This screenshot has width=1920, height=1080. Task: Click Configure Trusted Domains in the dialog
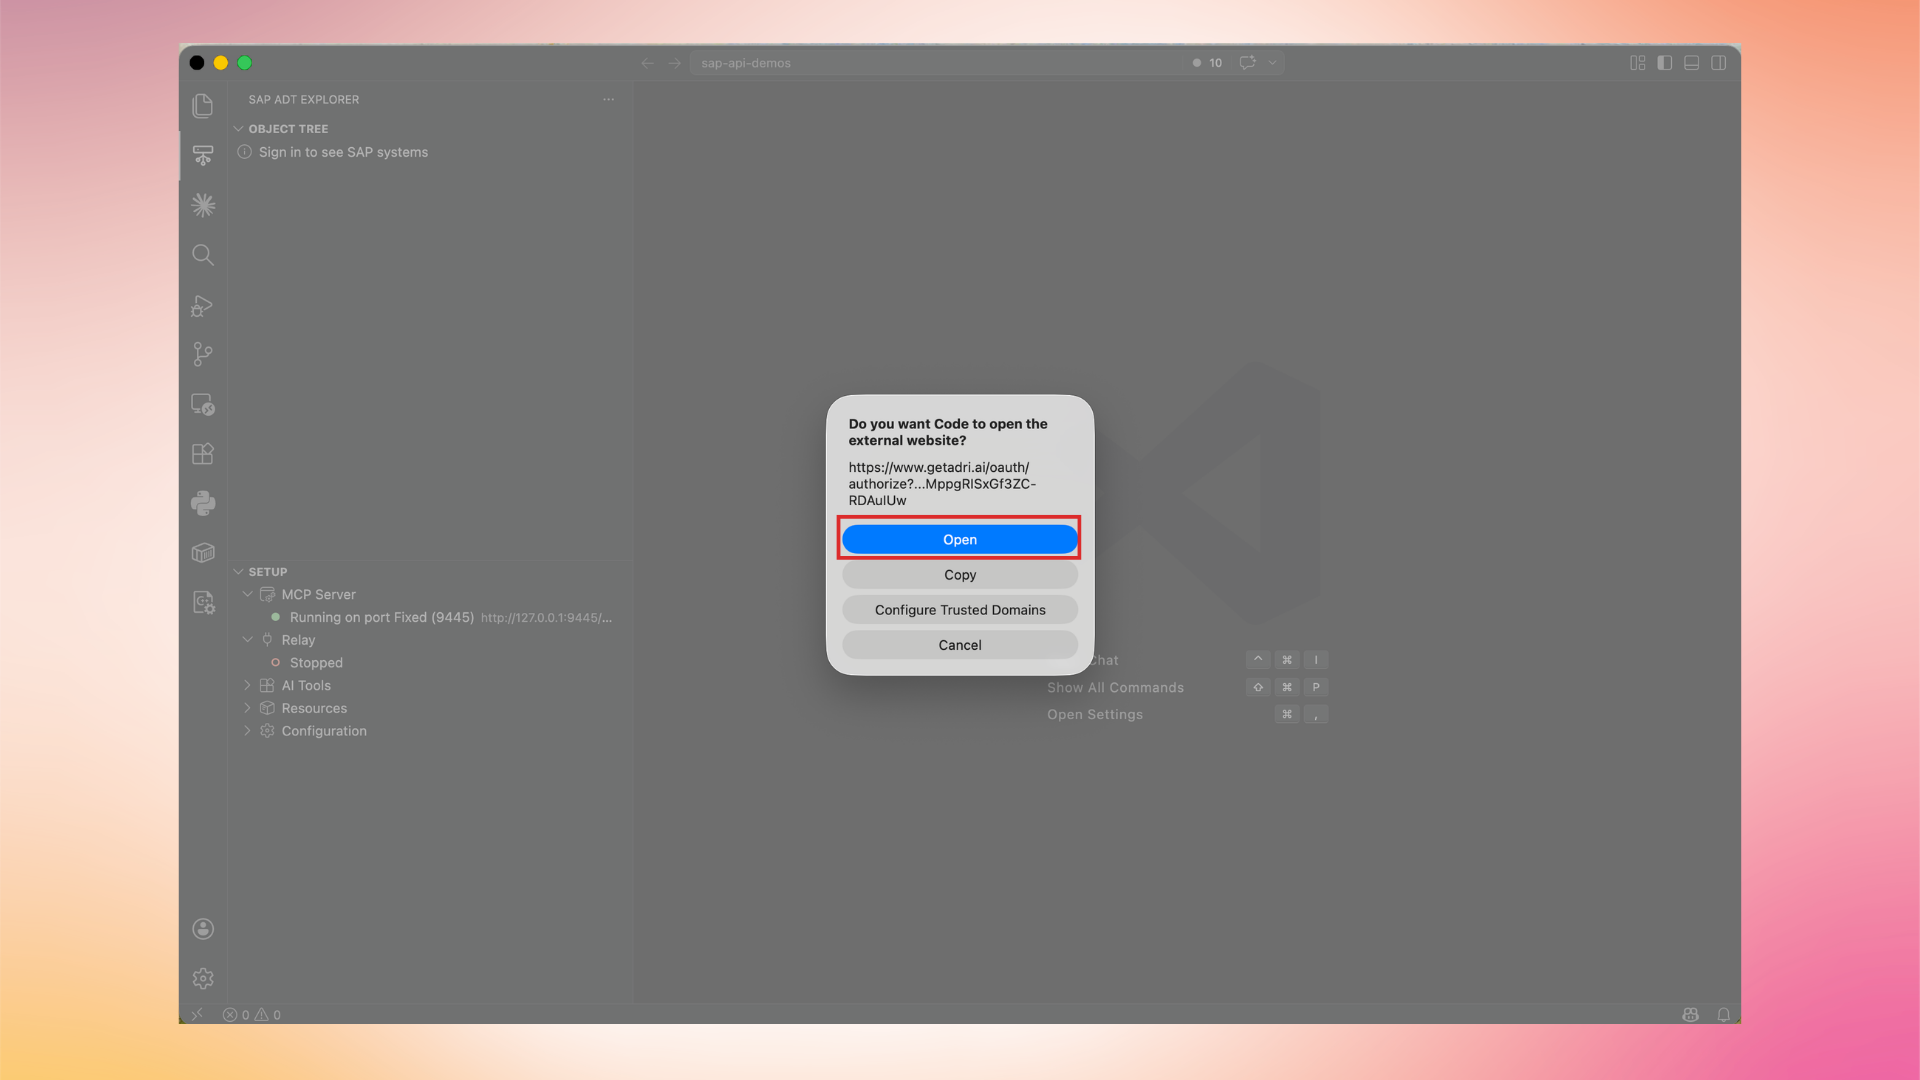tap(959, 609)
